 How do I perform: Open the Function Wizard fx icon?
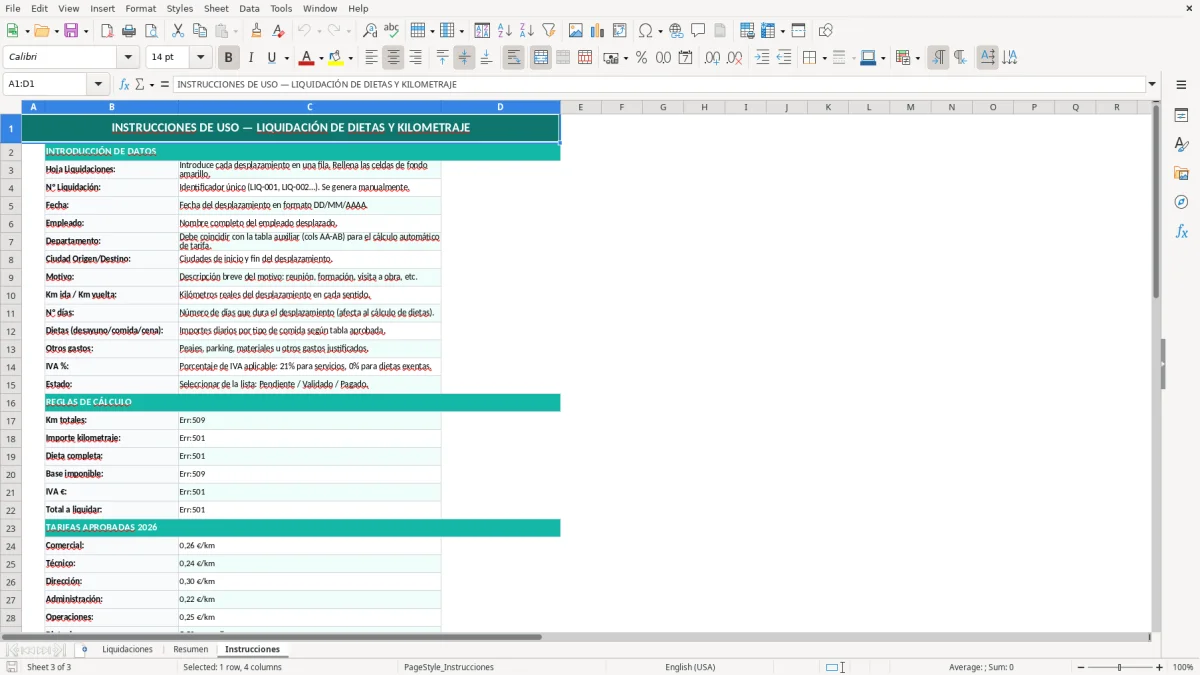click(x=125, y=85)
